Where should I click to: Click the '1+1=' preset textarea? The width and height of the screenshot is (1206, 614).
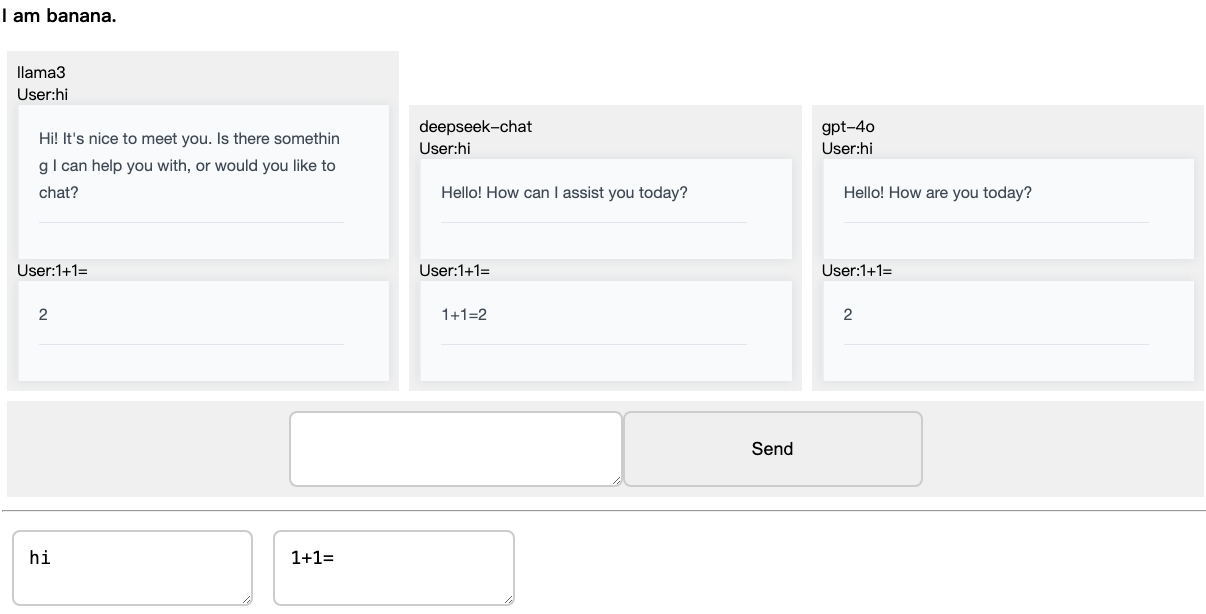pos(393,567)
